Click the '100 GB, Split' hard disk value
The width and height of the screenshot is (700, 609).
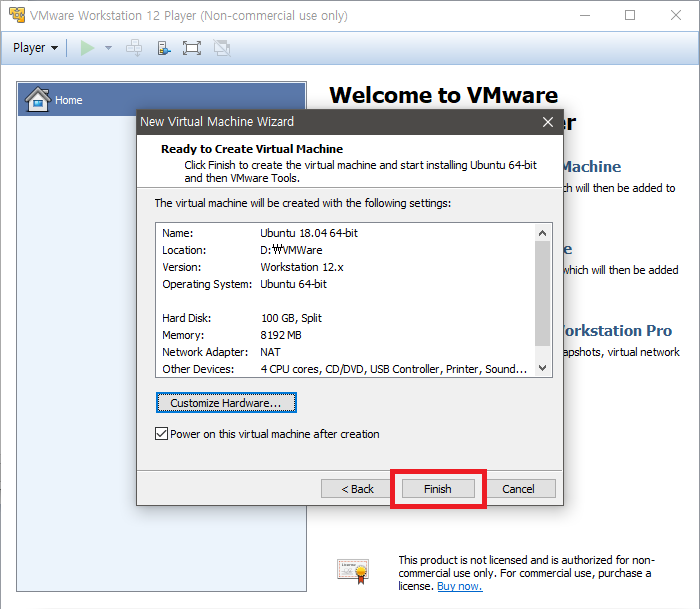(x=291, y=318)
